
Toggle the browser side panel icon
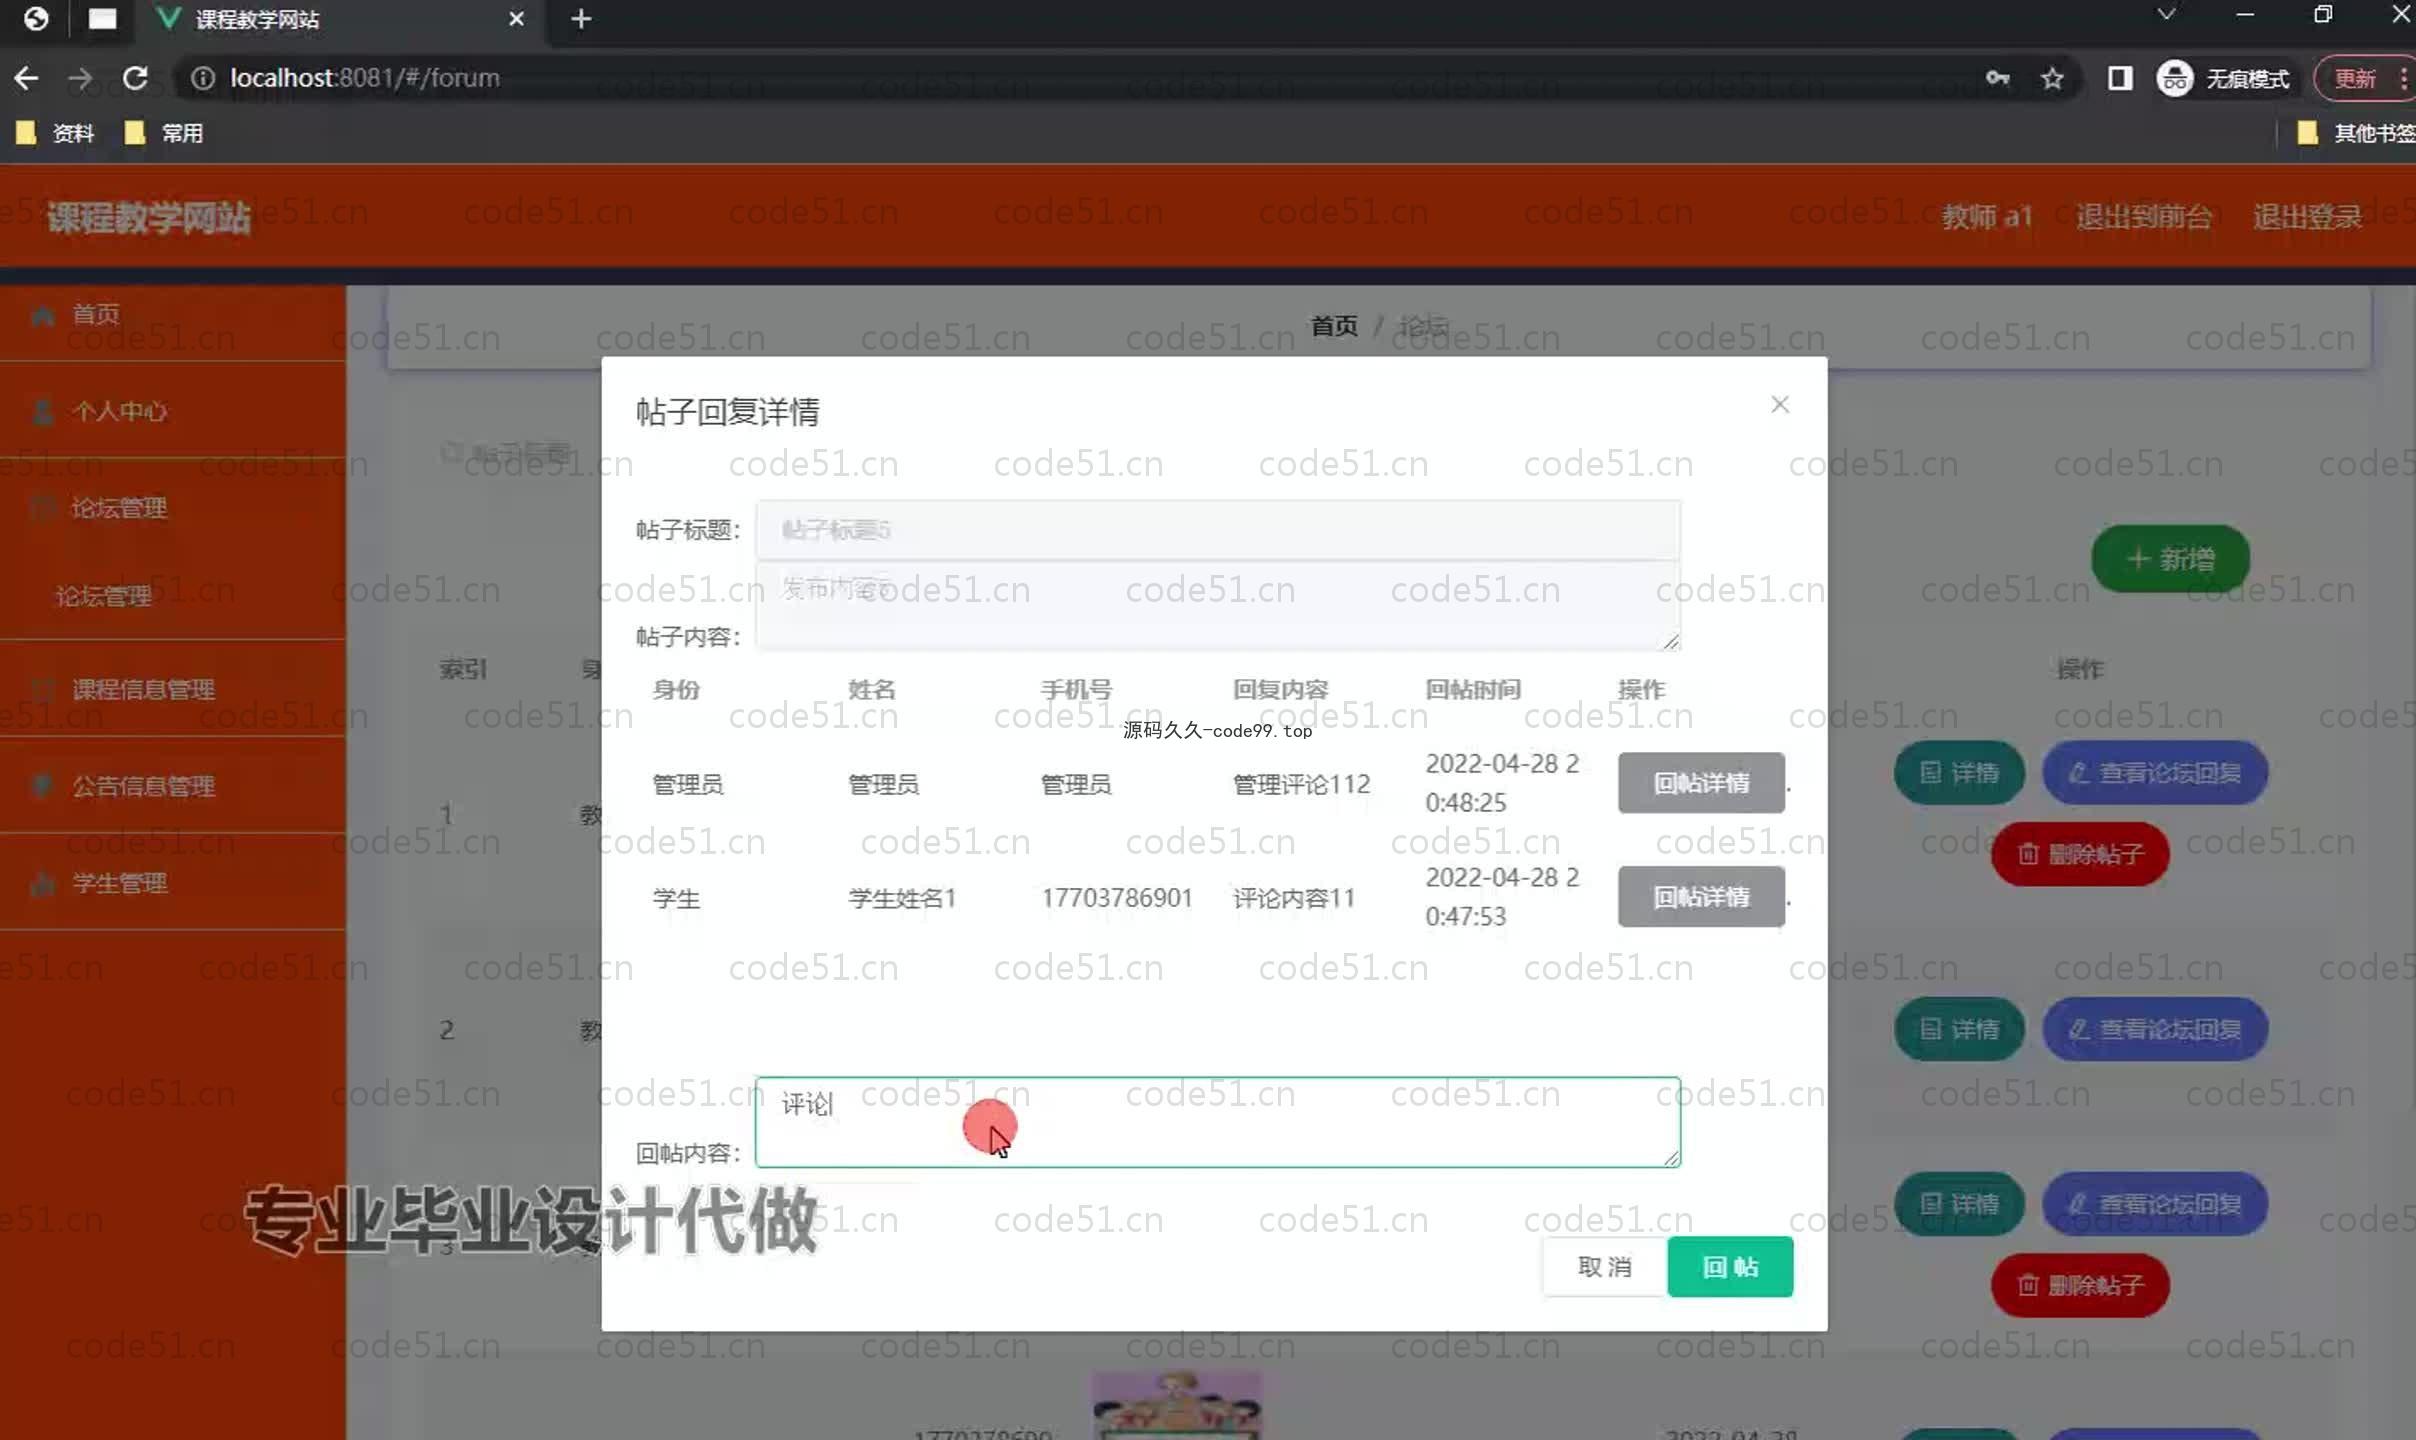pyautogui.click(x=2119, y=78)
